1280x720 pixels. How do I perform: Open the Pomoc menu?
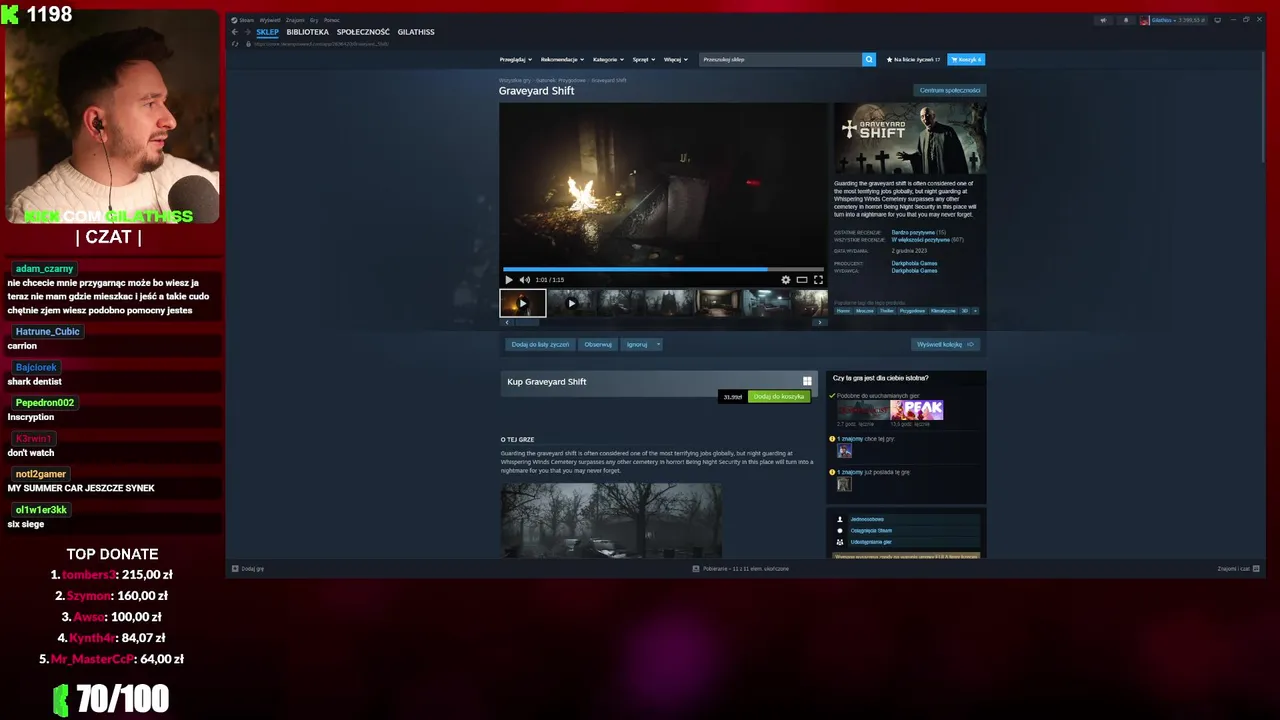[332, 20]
